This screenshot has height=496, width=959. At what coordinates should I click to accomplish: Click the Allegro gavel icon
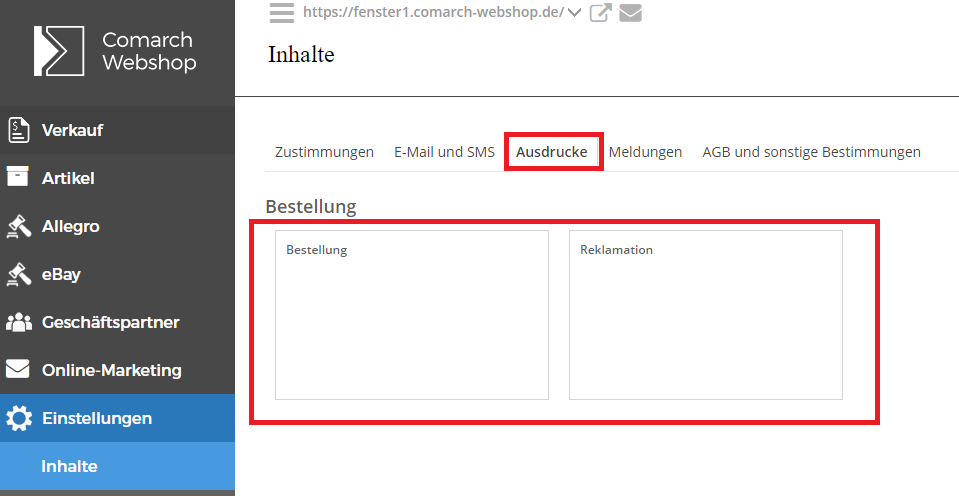[18, 226]
